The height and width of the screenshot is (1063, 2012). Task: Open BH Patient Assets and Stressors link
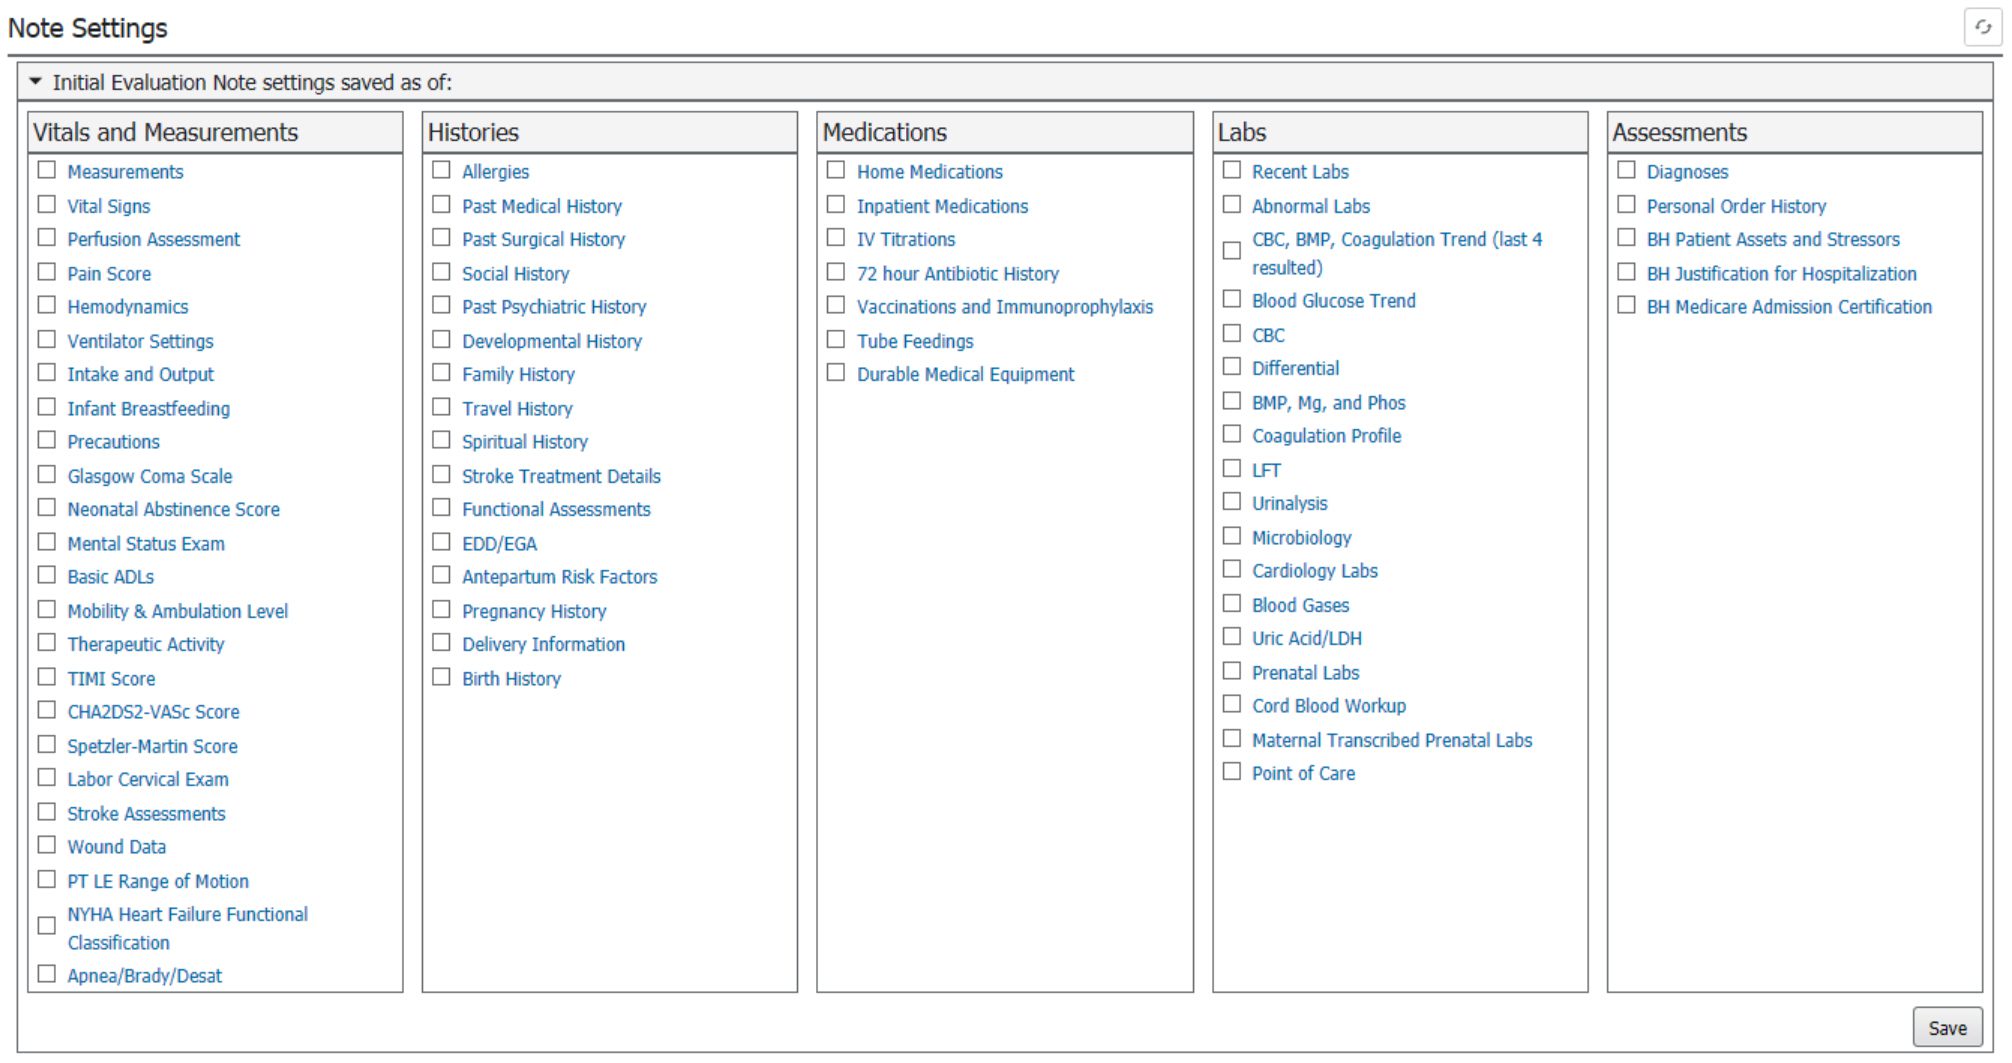[x=1773, y=239]
